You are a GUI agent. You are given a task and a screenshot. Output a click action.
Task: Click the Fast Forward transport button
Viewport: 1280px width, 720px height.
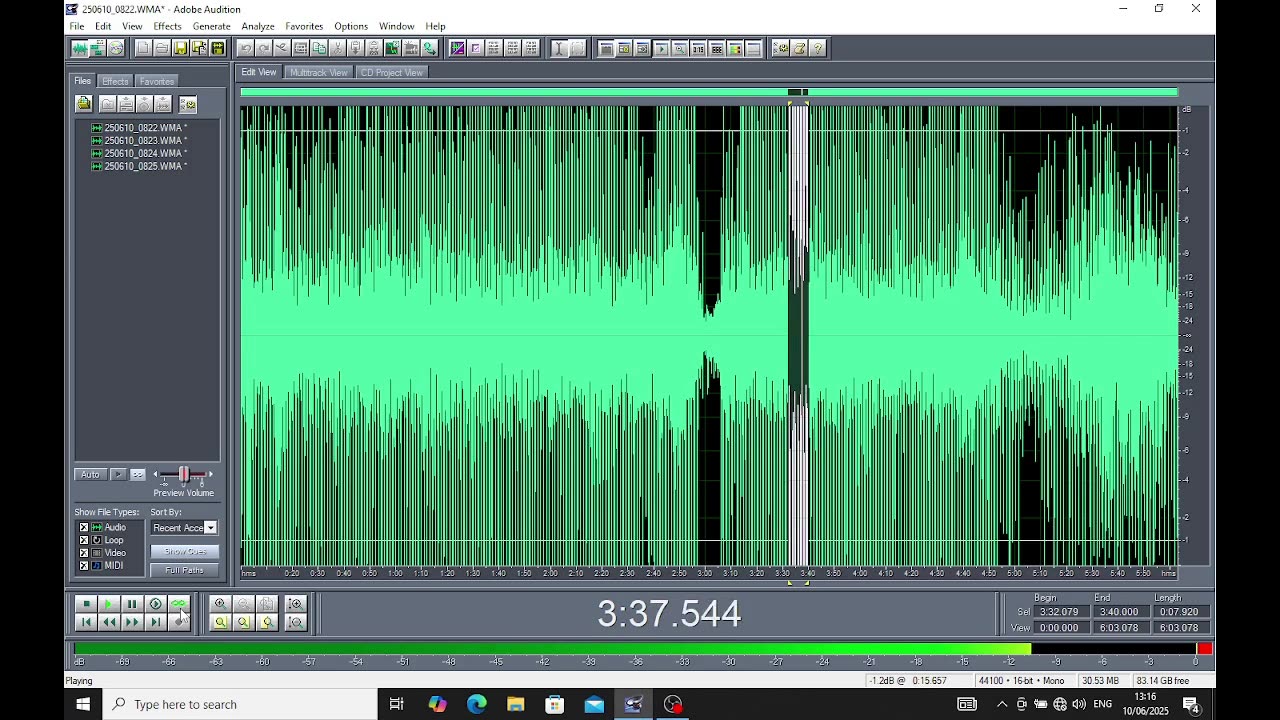[132, 622]
